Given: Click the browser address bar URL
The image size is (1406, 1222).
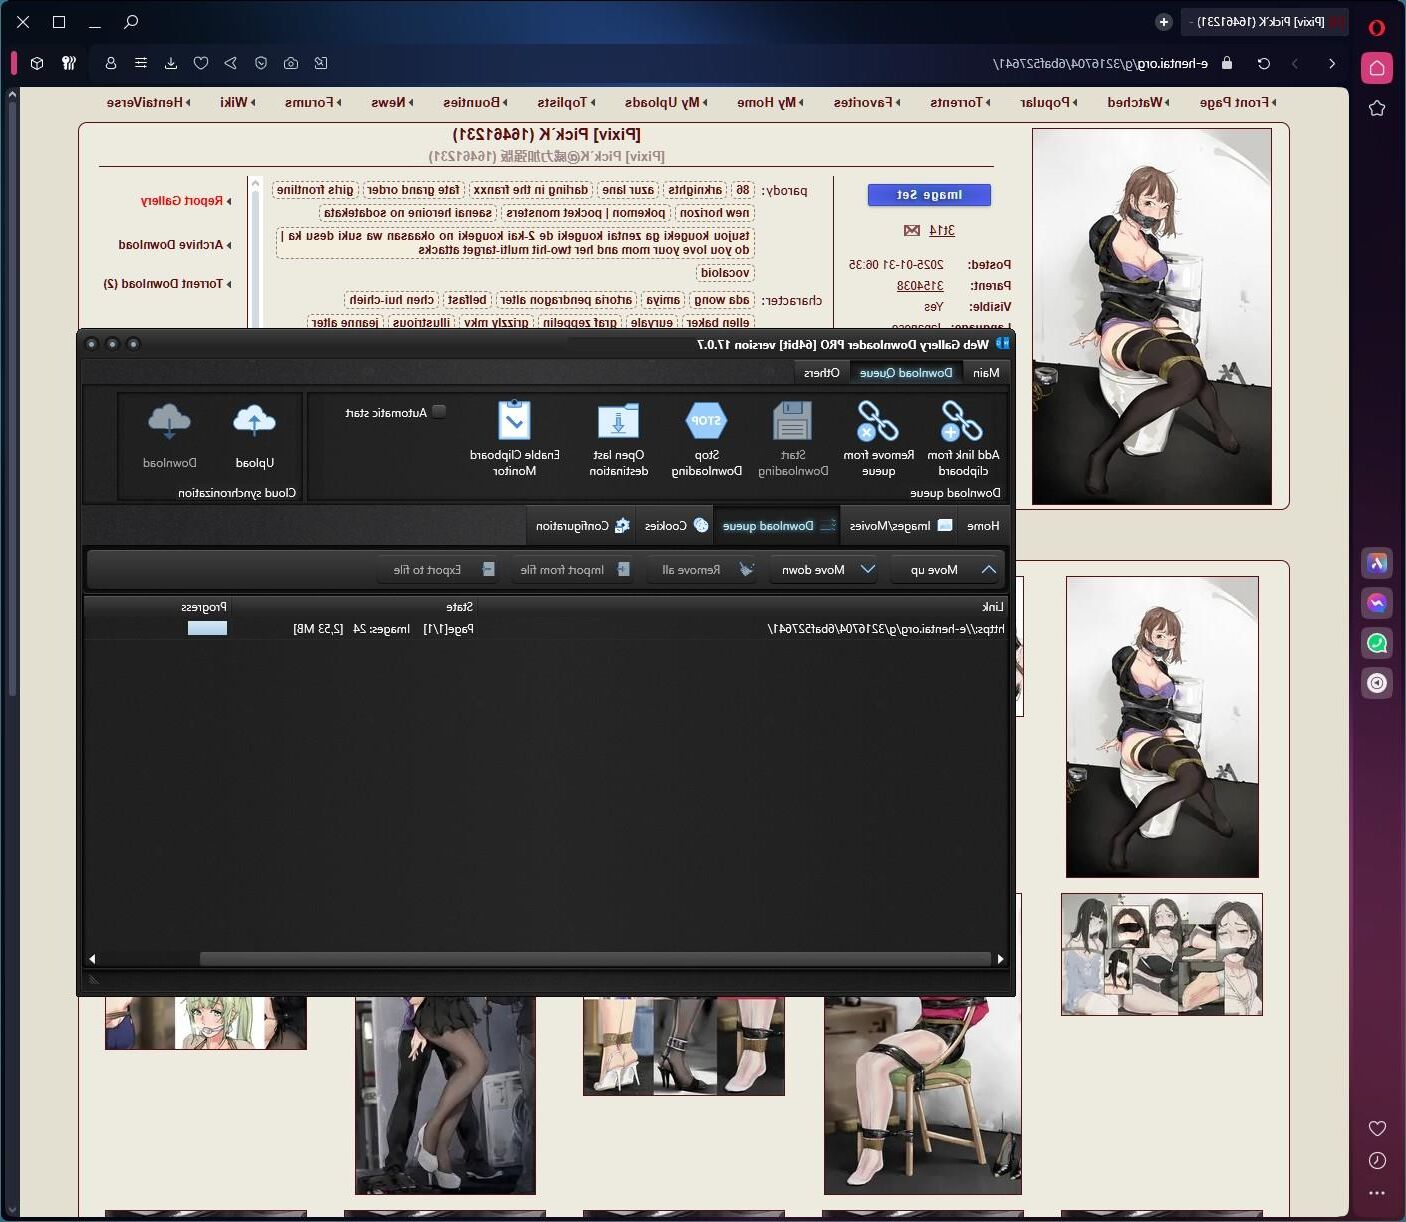Looking at the screenshot, I should 1100,63.
